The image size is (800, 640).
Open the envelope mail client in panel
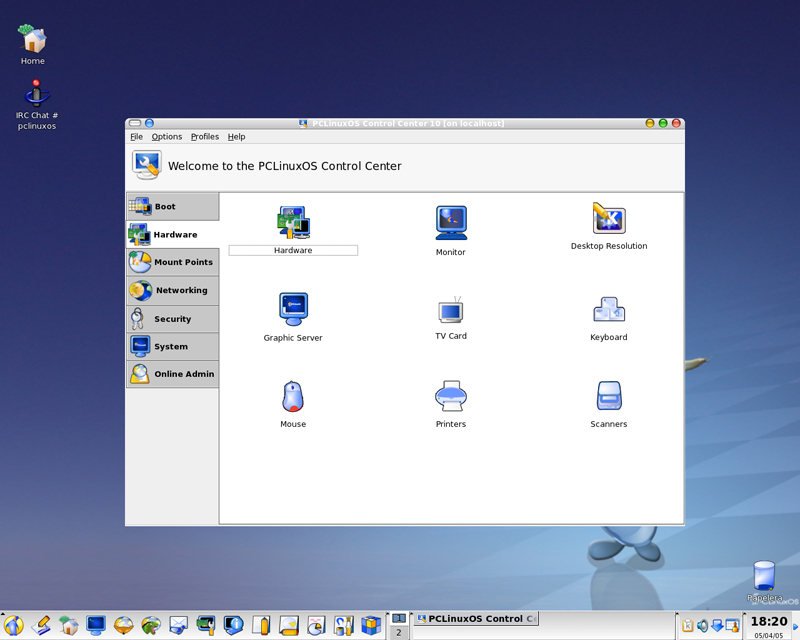(179, 625)
